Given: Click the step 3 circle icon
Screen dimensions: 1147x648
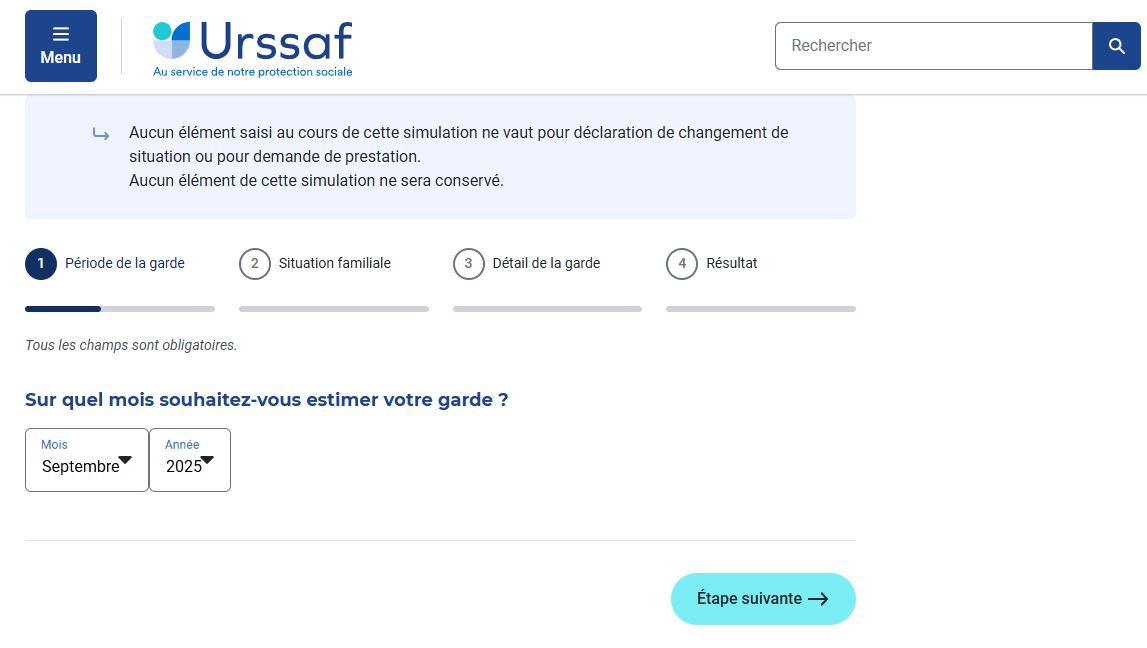Looking at the screenshot, I should pos(468,264).
